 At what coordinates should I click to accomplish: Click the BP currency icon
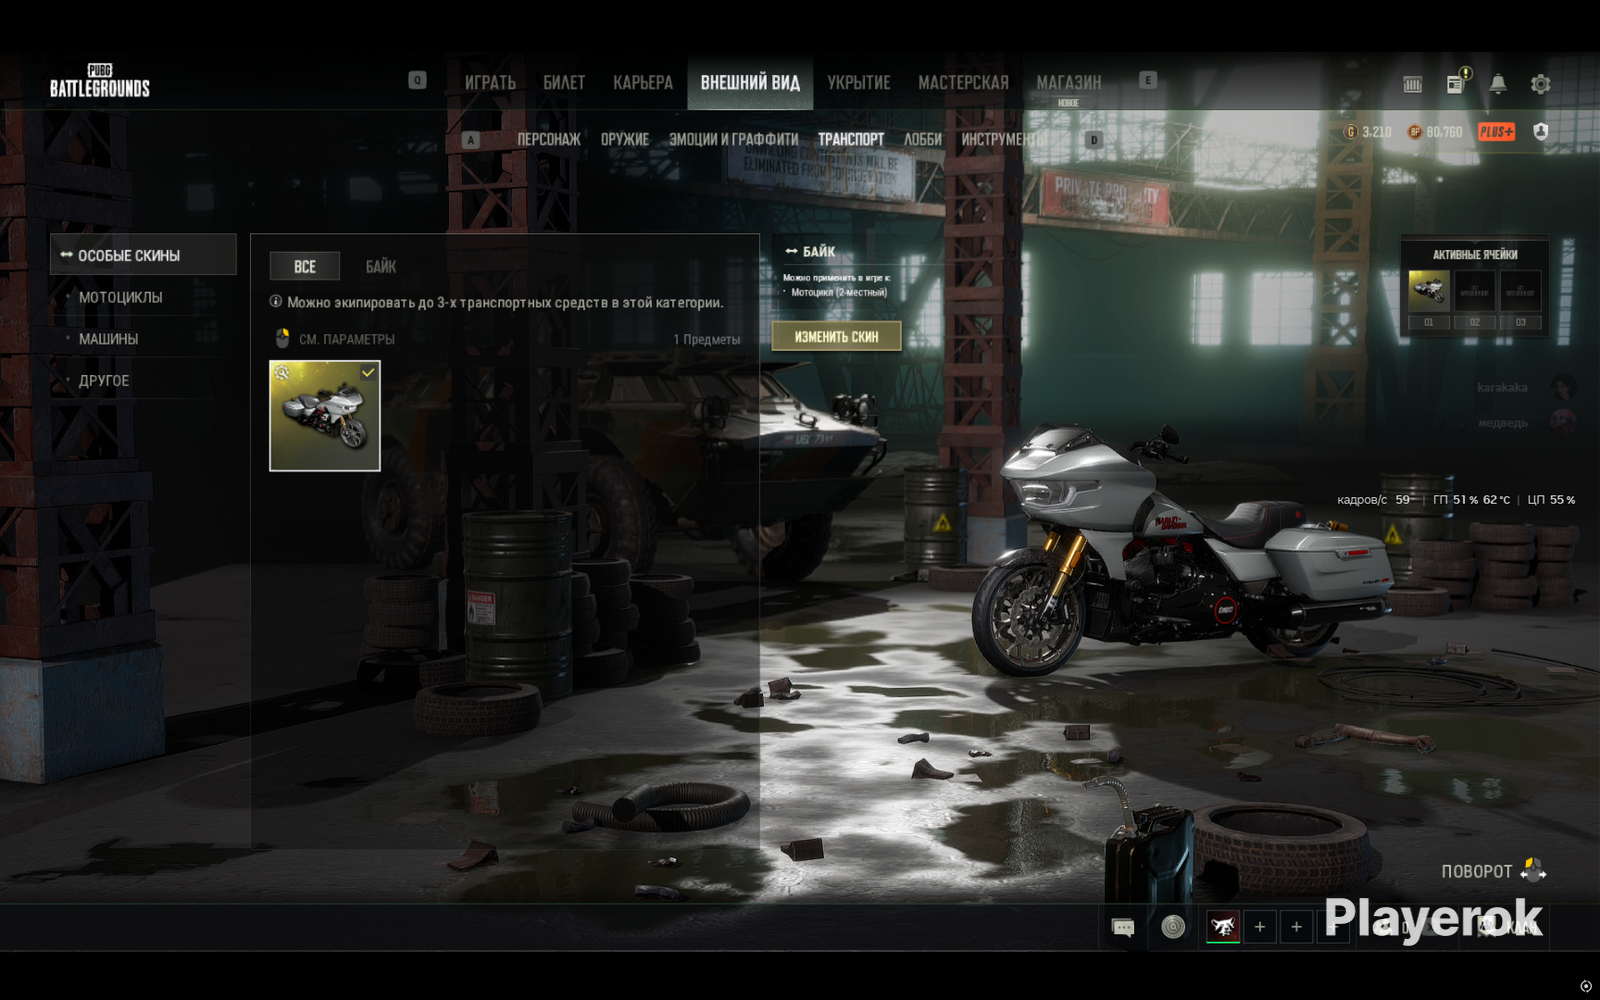point(1415,132)
